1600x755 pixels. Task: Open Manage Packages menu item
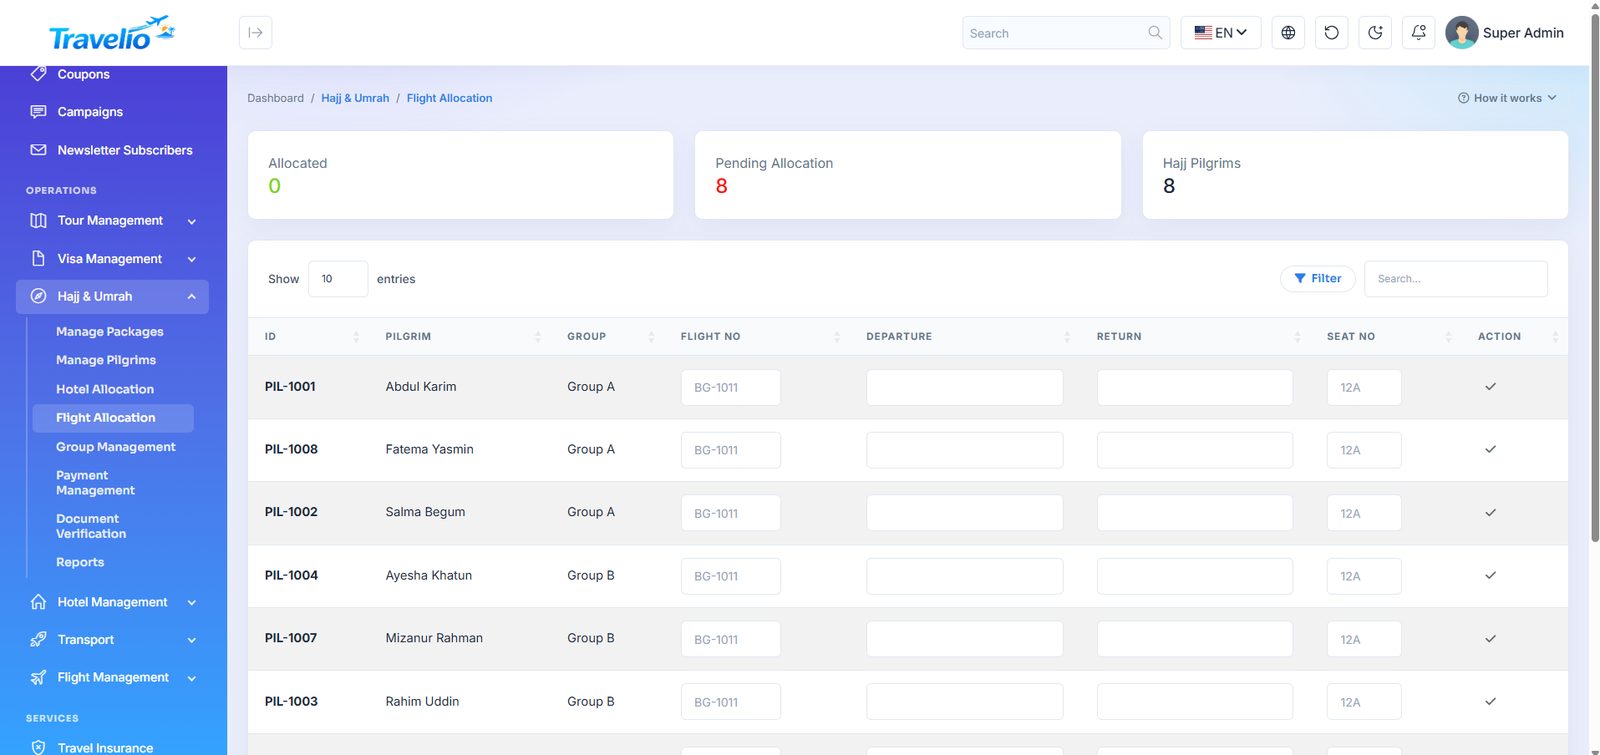coord(110,332)
